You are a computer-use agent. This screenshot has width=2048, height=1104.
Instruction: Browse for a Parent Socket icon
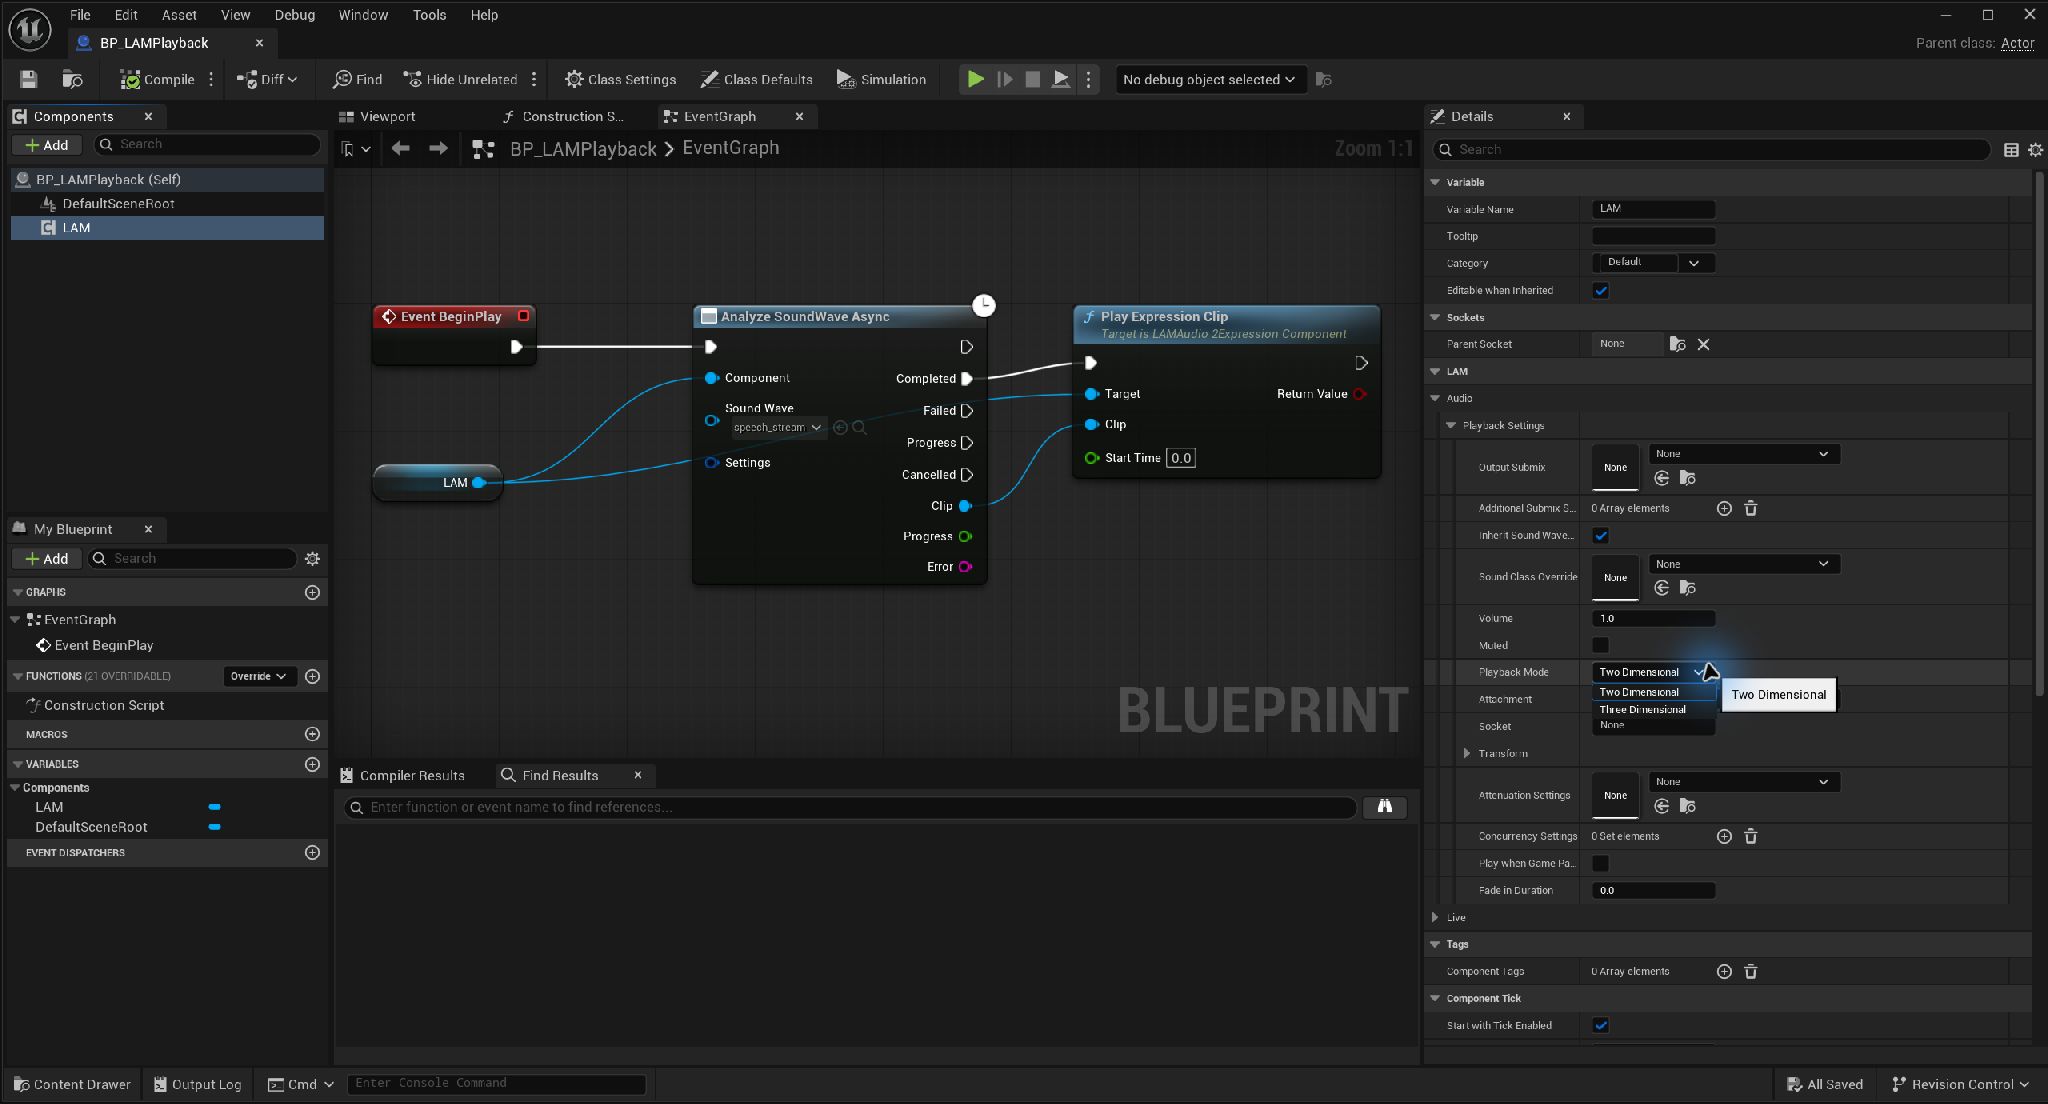(1677, 344)
